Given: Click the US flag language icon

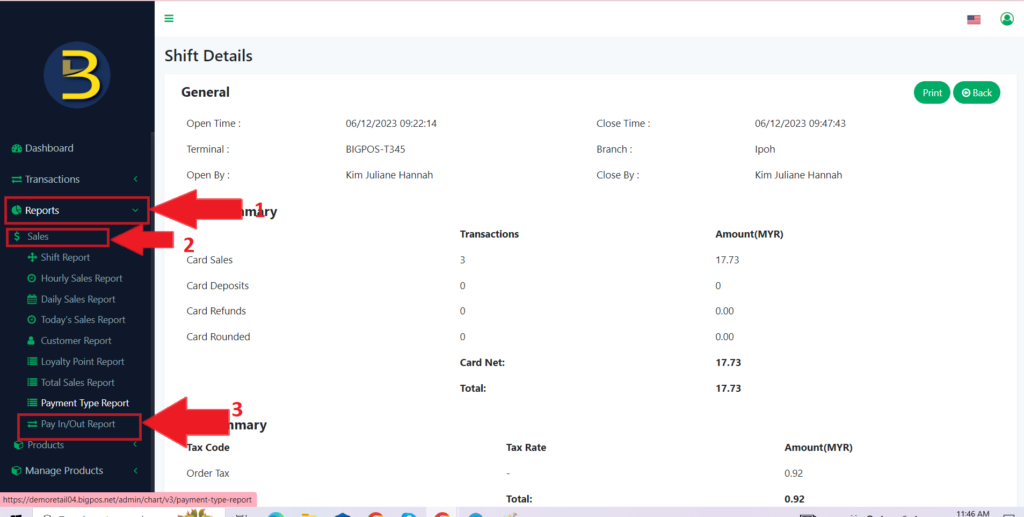Looking at the screenshot, I should click(x=973, y=19).
